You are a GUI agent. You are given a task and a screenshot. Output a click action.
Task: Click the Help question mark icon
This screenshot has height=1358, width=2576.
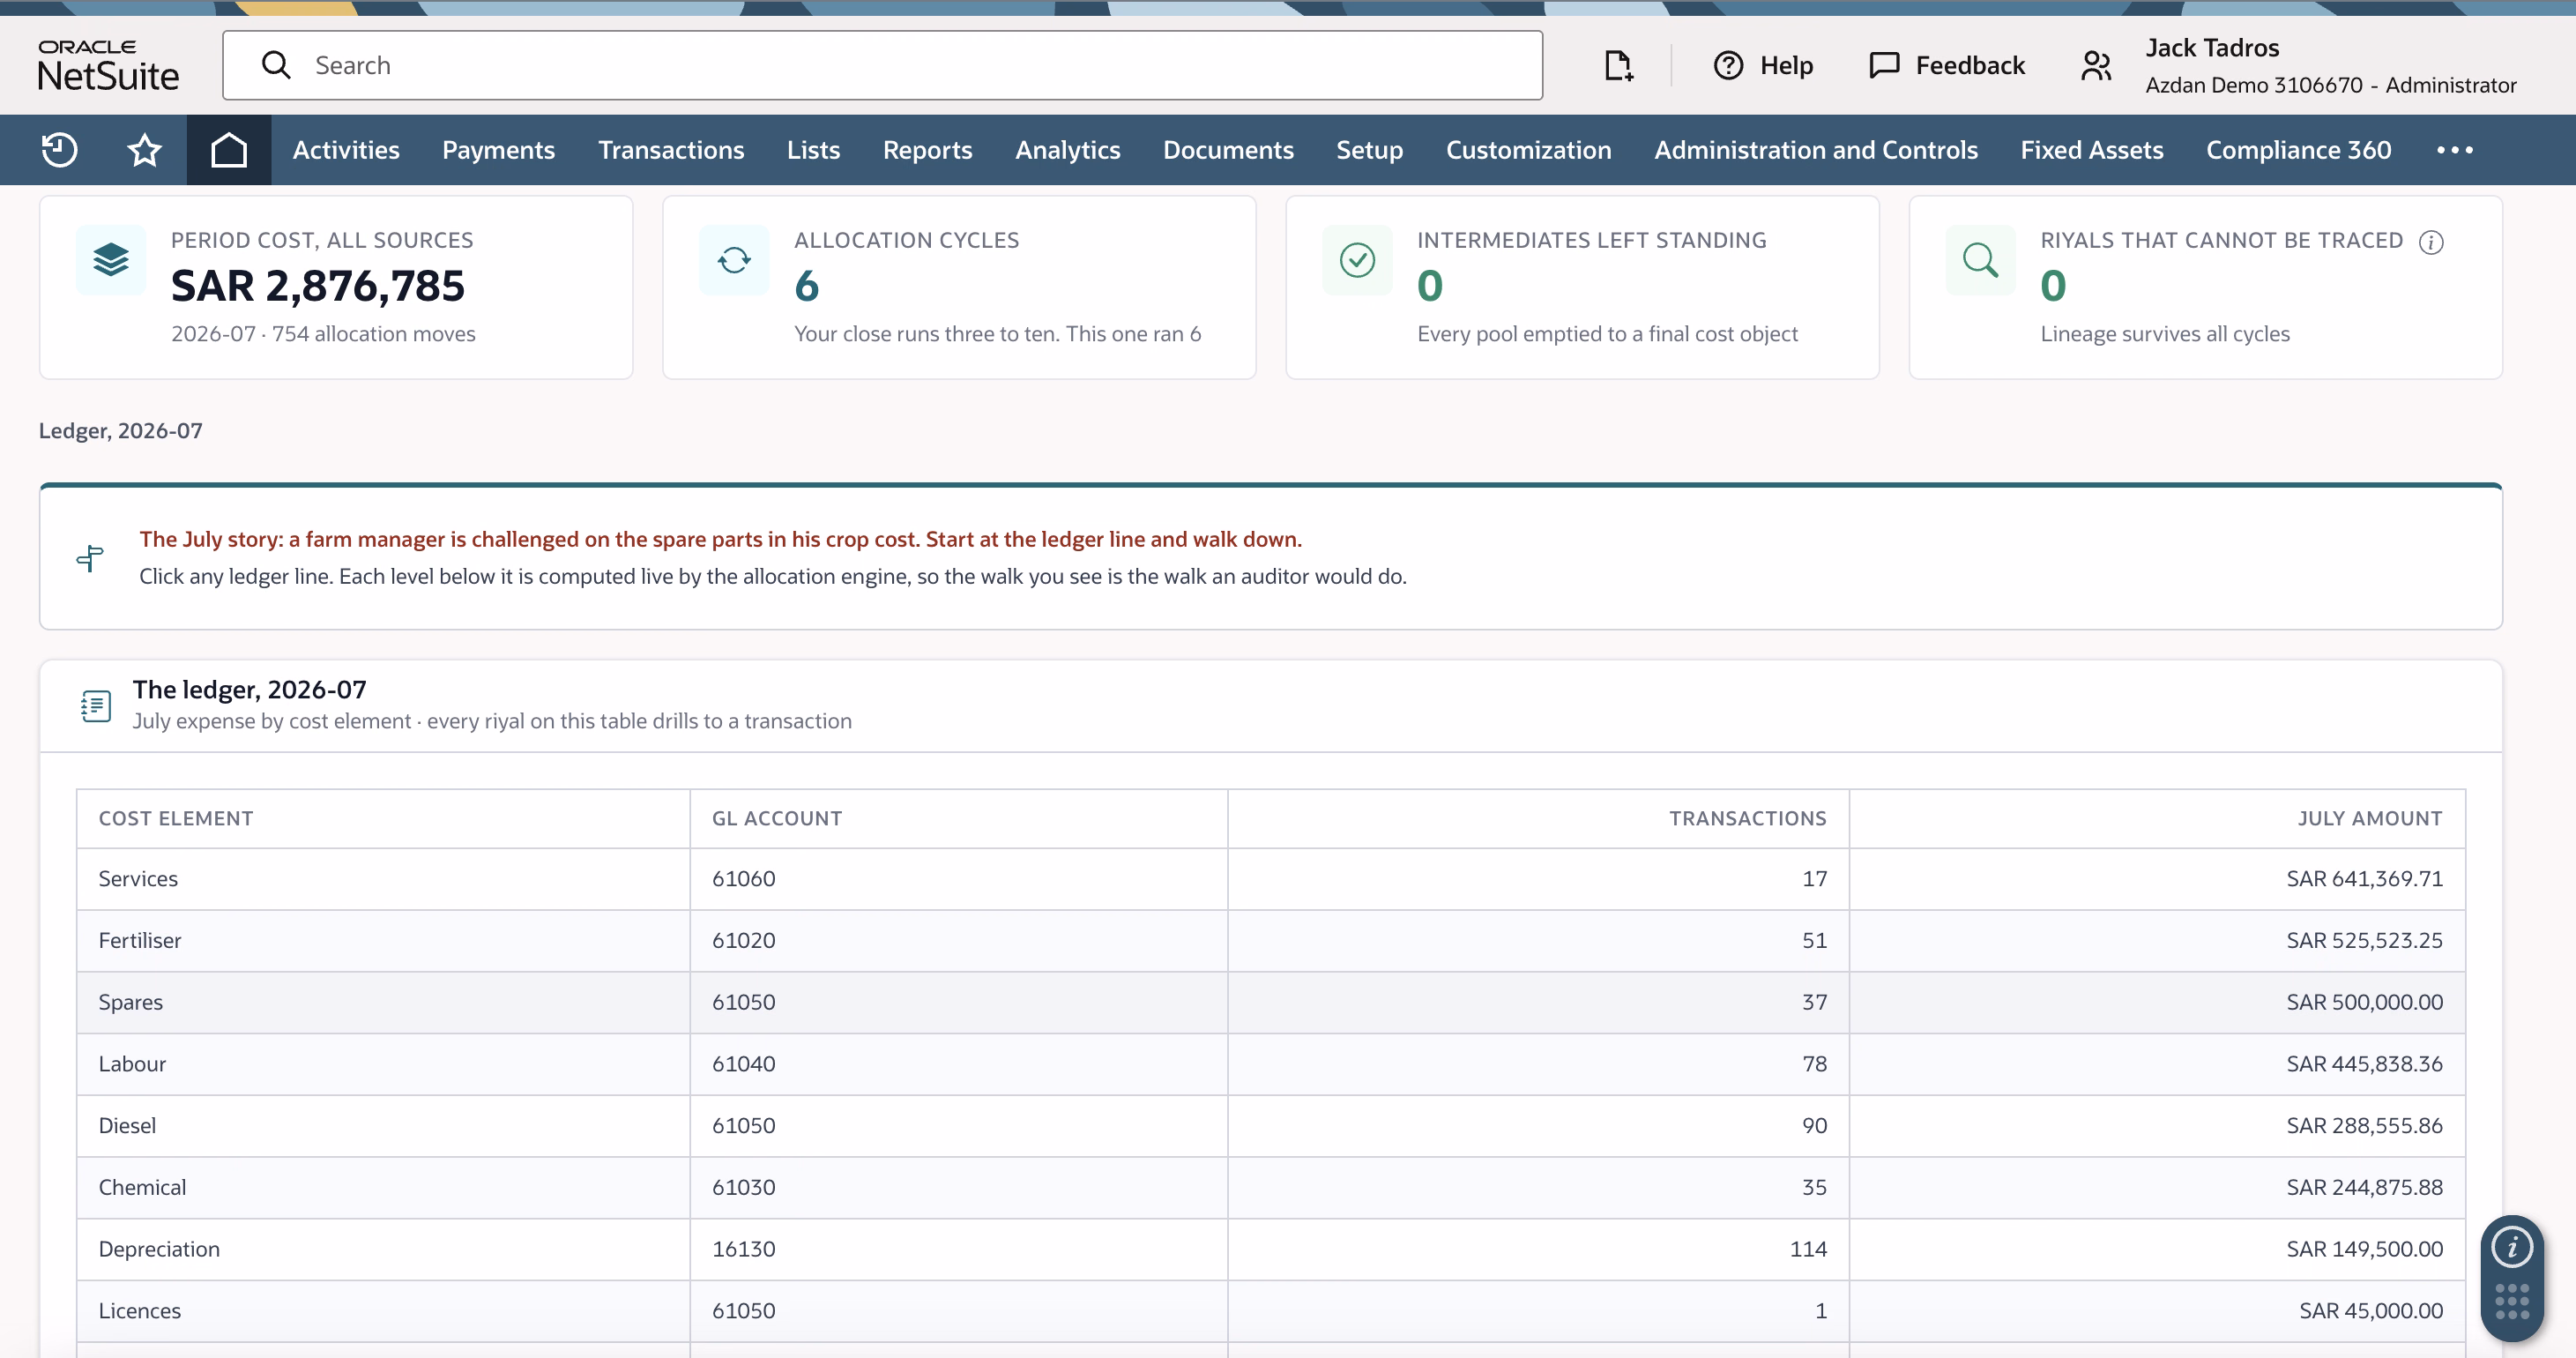(x=1728, y=66)
